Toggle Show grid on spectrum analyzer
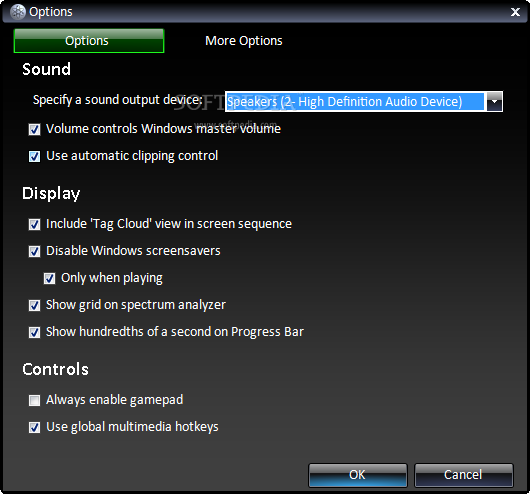Screen dimensions: 530x494 coord(34,305)
